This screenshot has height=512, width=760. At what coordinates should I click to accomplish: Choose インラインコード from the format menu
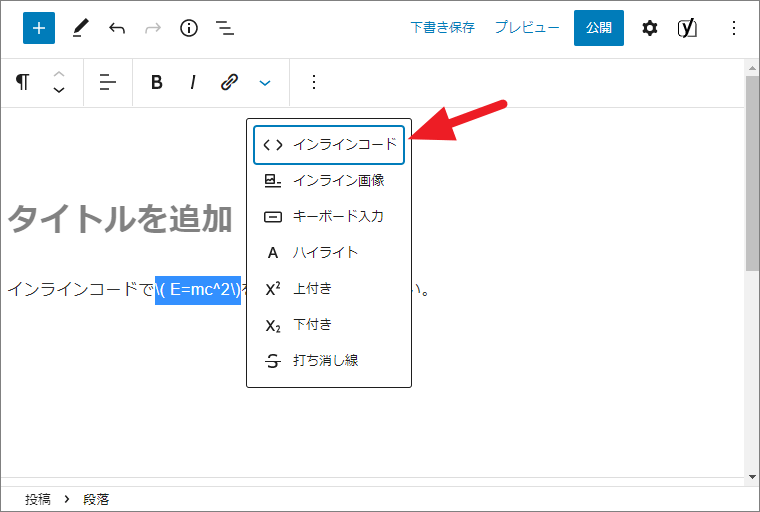329,144
